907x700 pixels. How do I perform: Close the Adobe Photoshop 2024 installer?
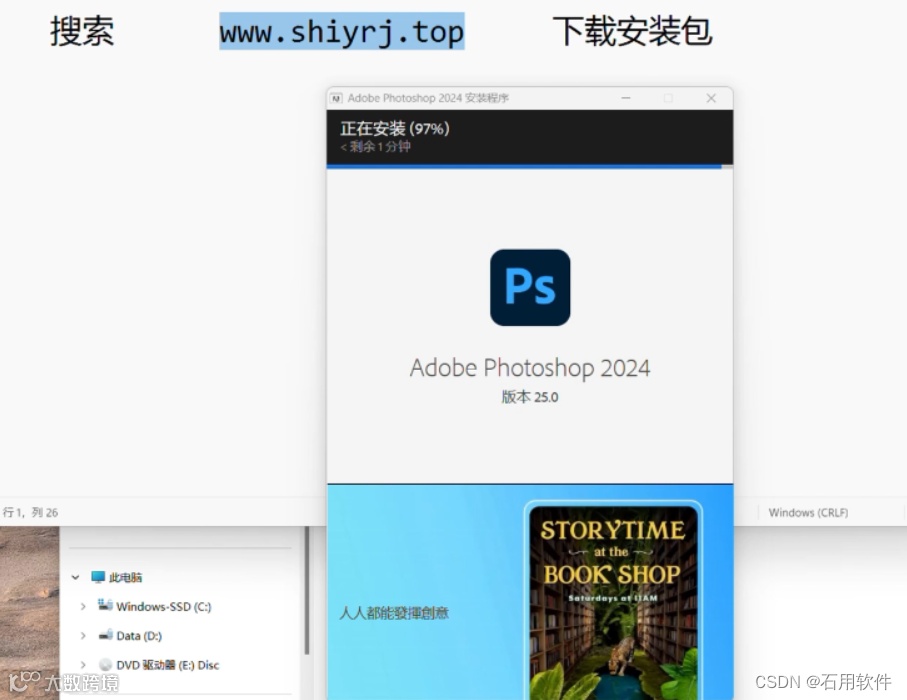[x=711, y=98]
